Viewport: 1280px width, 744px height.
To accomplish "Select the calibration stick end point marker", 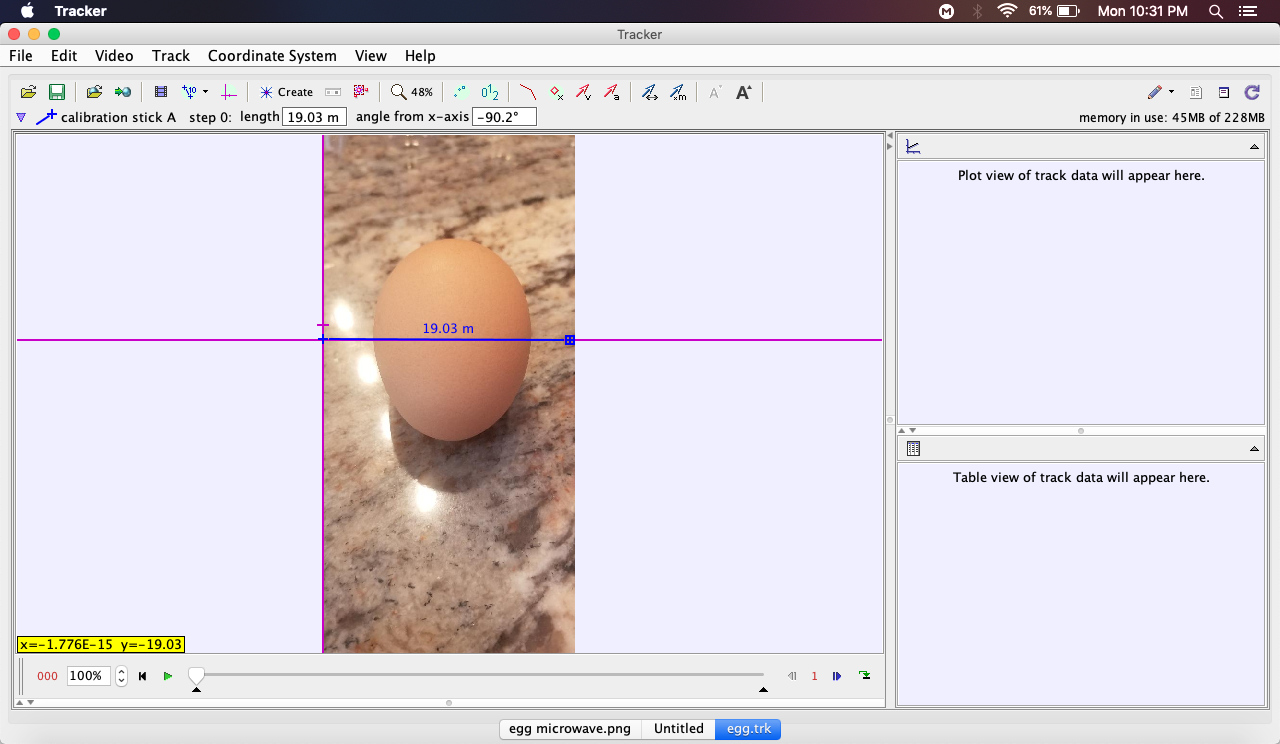I will pos(570,340).
